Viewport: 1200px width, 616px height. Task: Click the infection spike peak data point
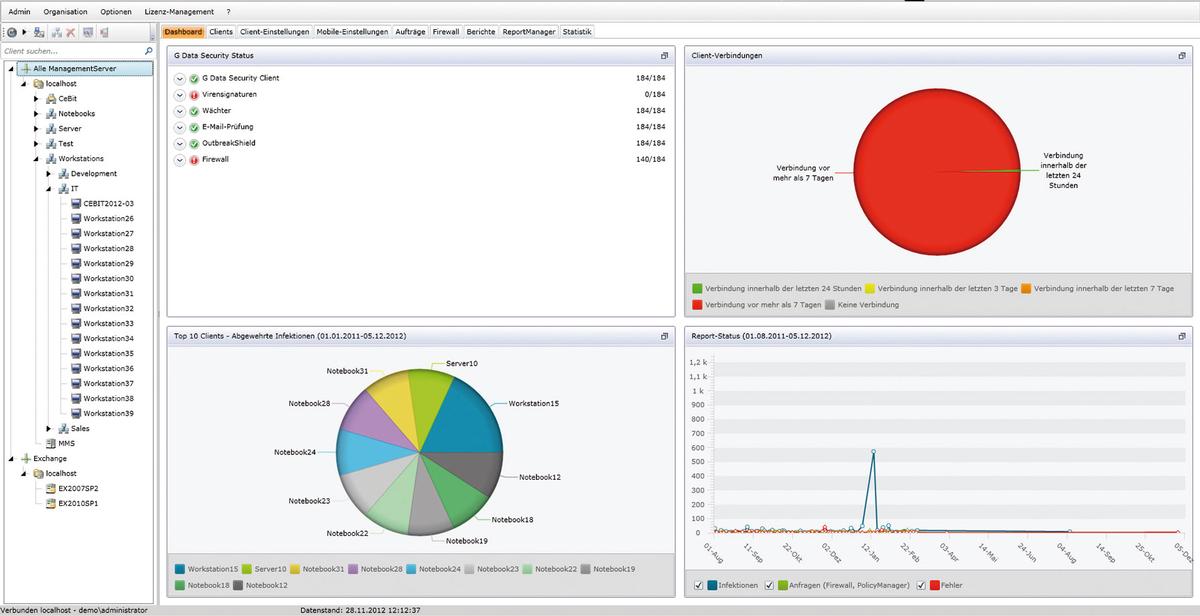(873, 452)
